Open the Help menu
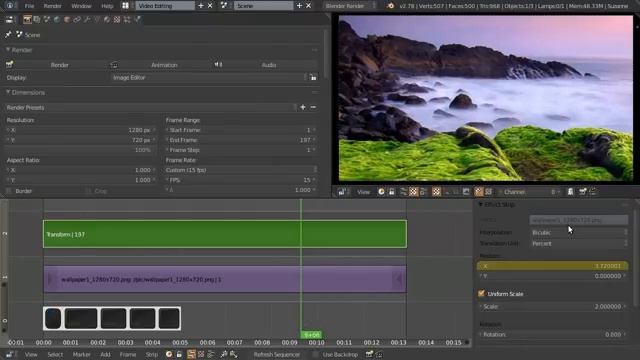640x360 pixels. click(107, 6)
